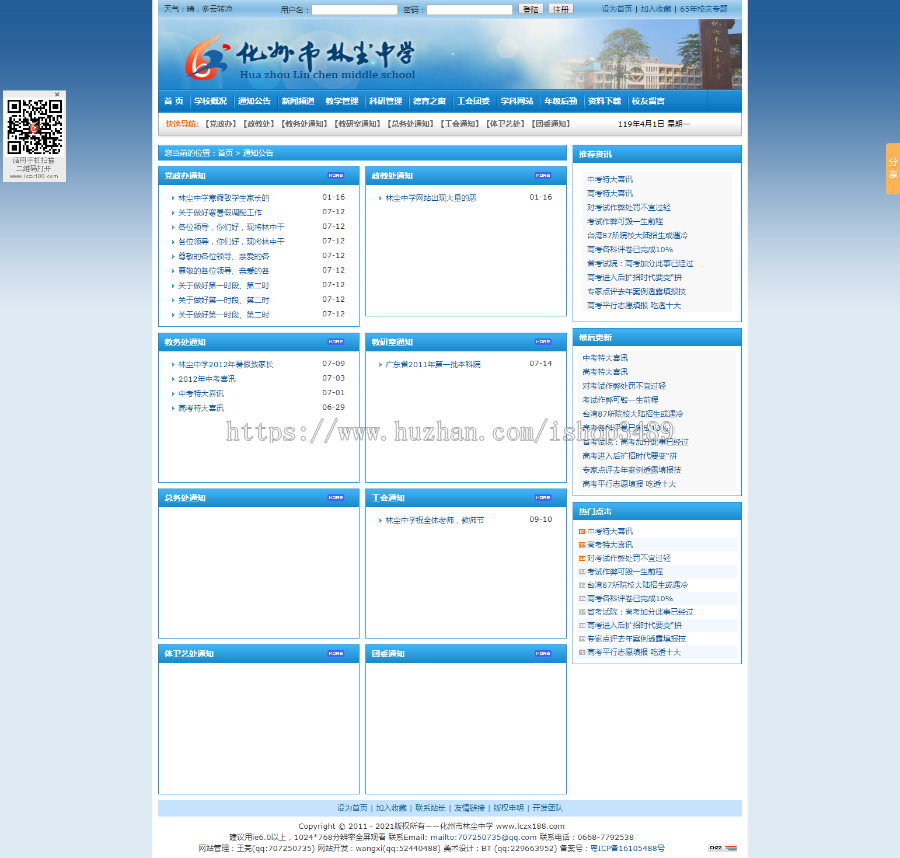Click quick nav link 【体卫艺处】
This screenshot has height=858, width=900.
(505, 124)
